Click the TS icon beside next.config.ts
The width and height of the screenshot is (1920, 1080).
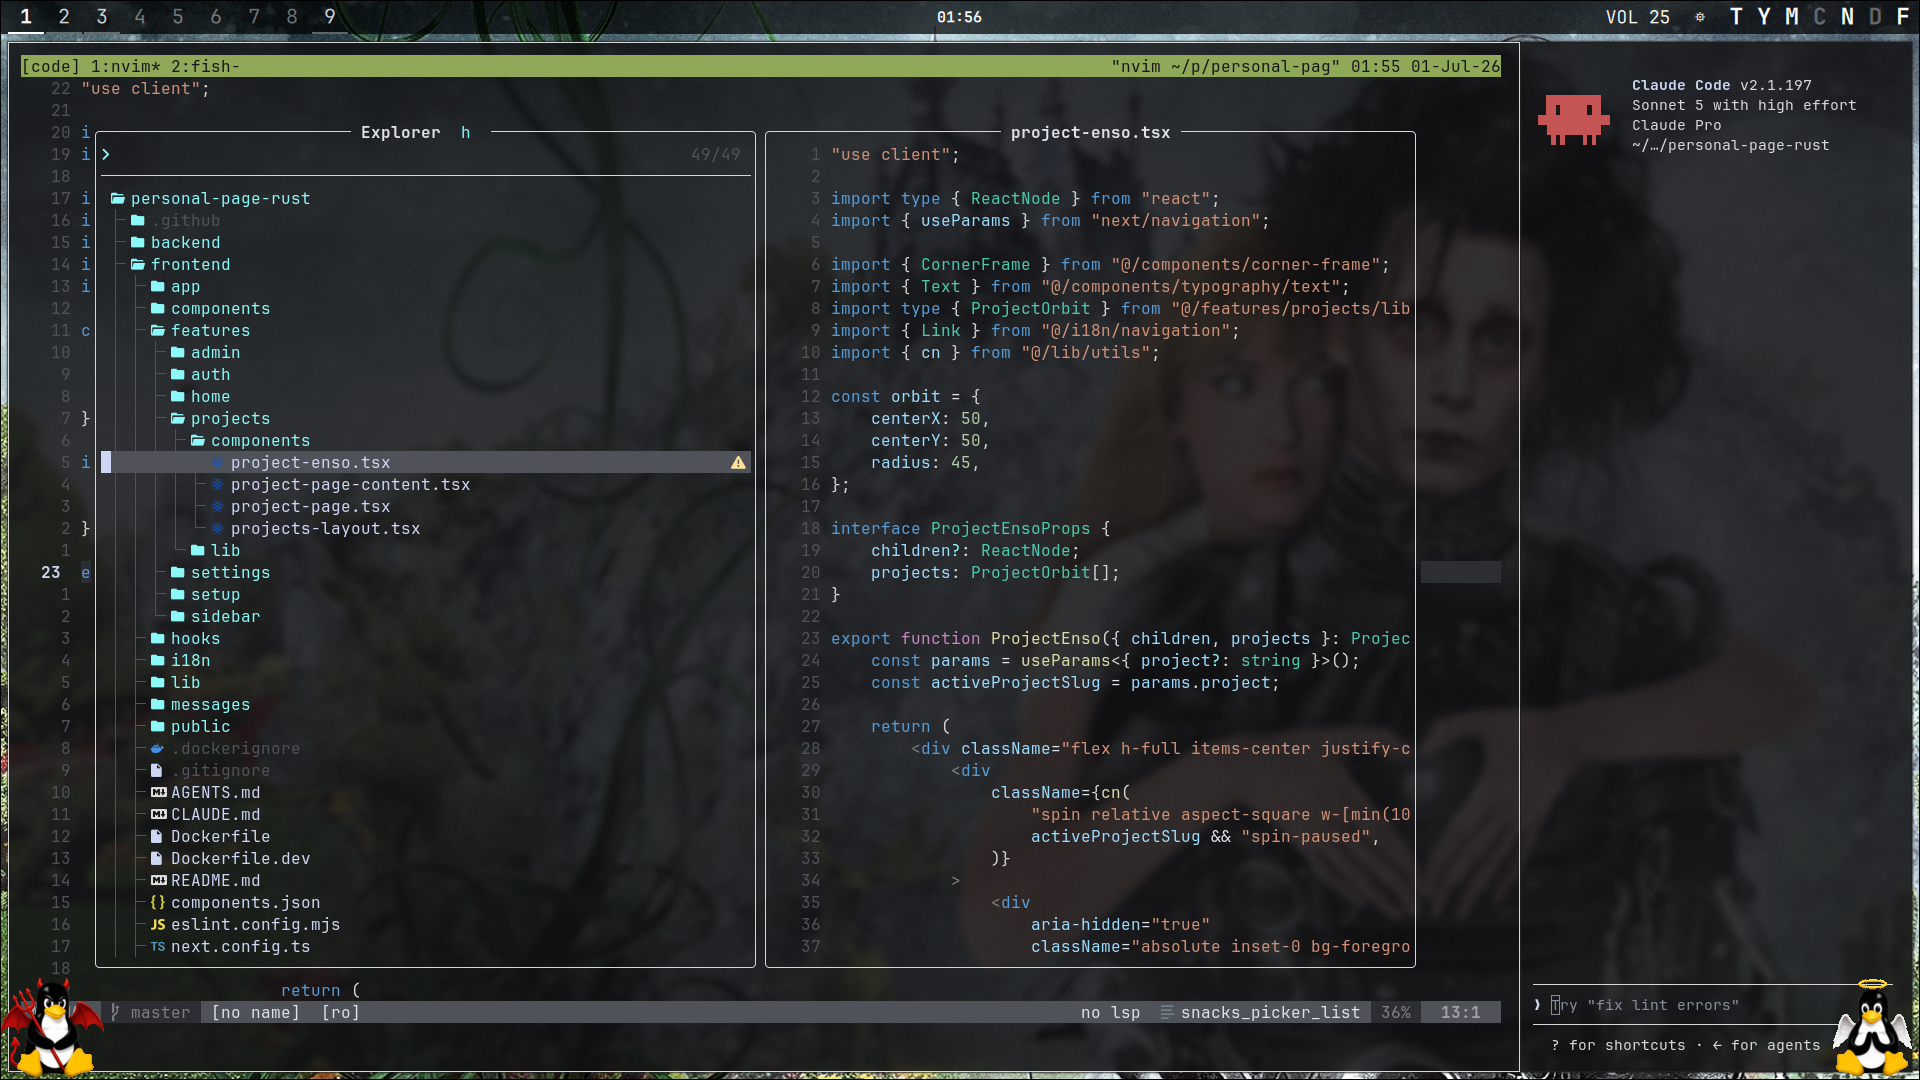(x=158, y=947)
